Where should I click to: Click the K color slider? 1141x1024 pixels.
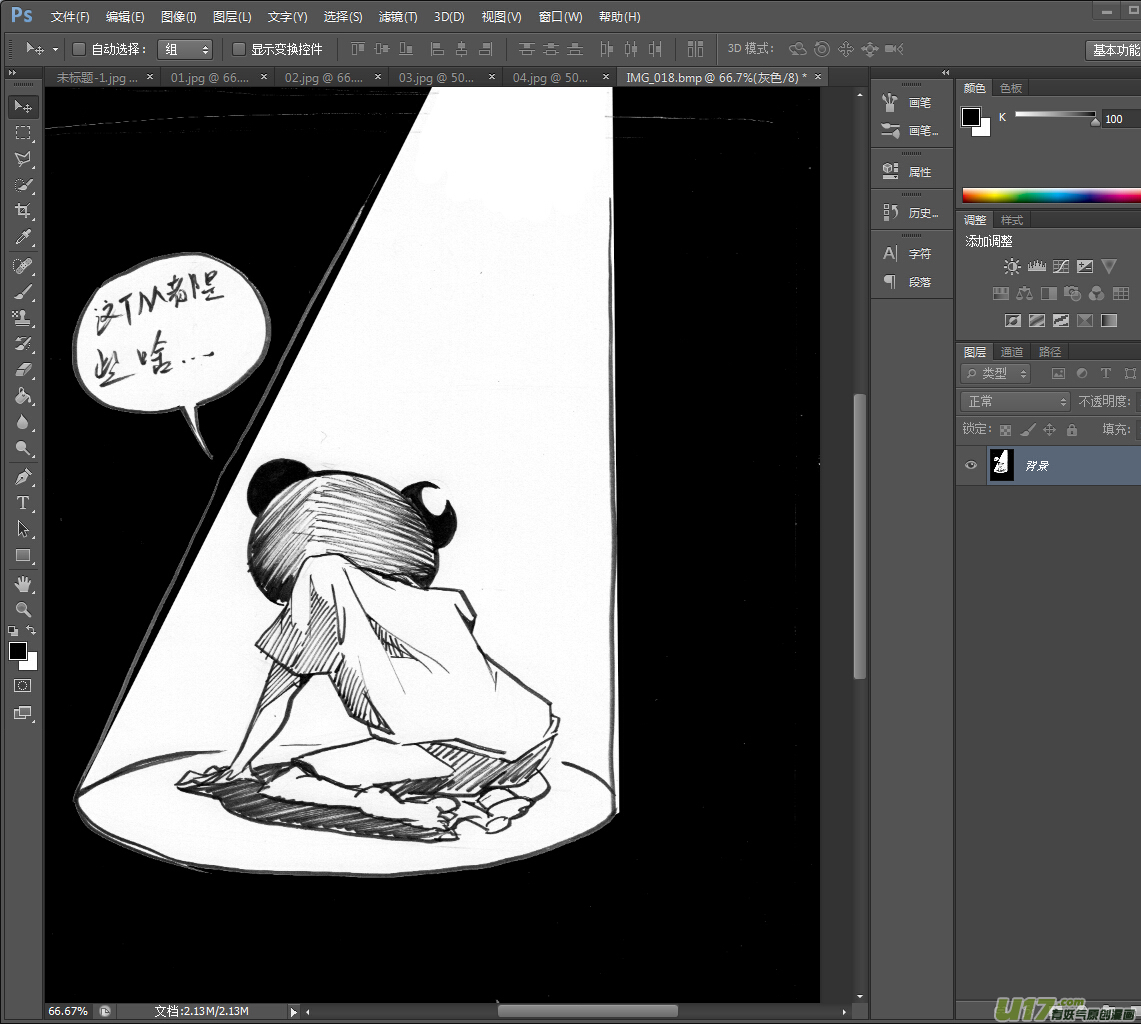1055,116
